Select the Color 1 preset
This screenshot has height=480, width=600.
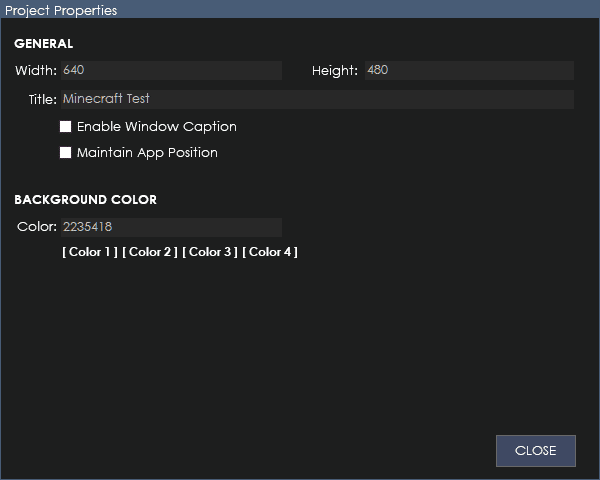click(x=90, y=252)
